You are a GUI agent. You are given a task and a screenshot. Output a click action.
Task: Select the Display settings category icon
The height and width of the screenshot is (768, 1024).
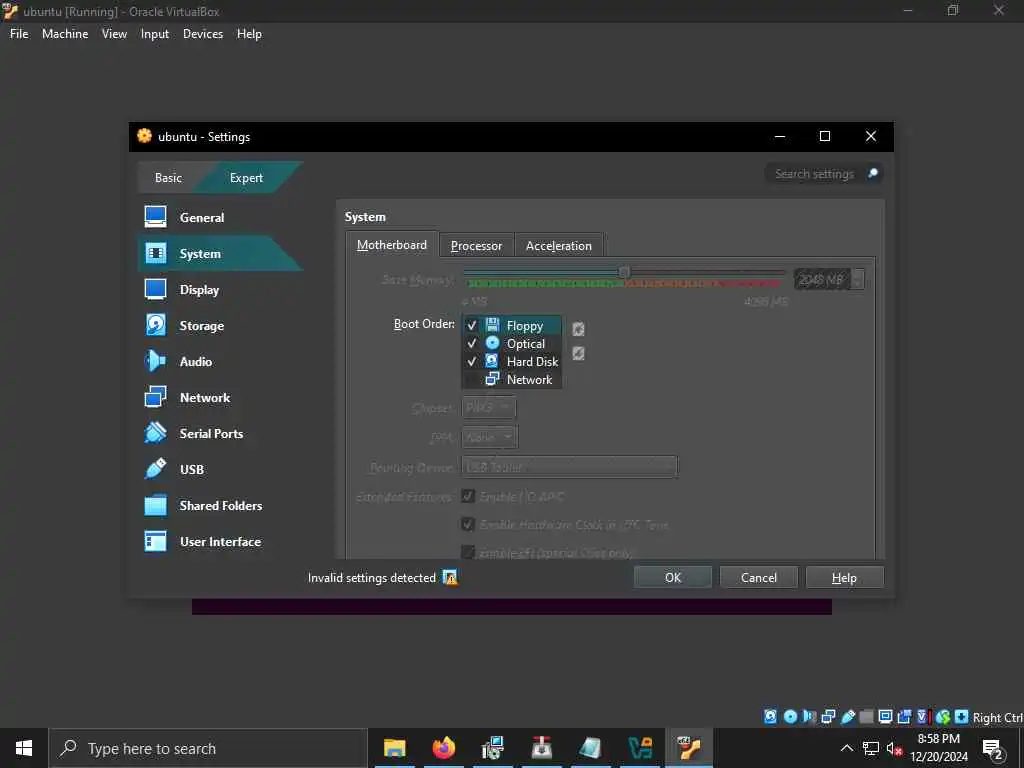155,289
